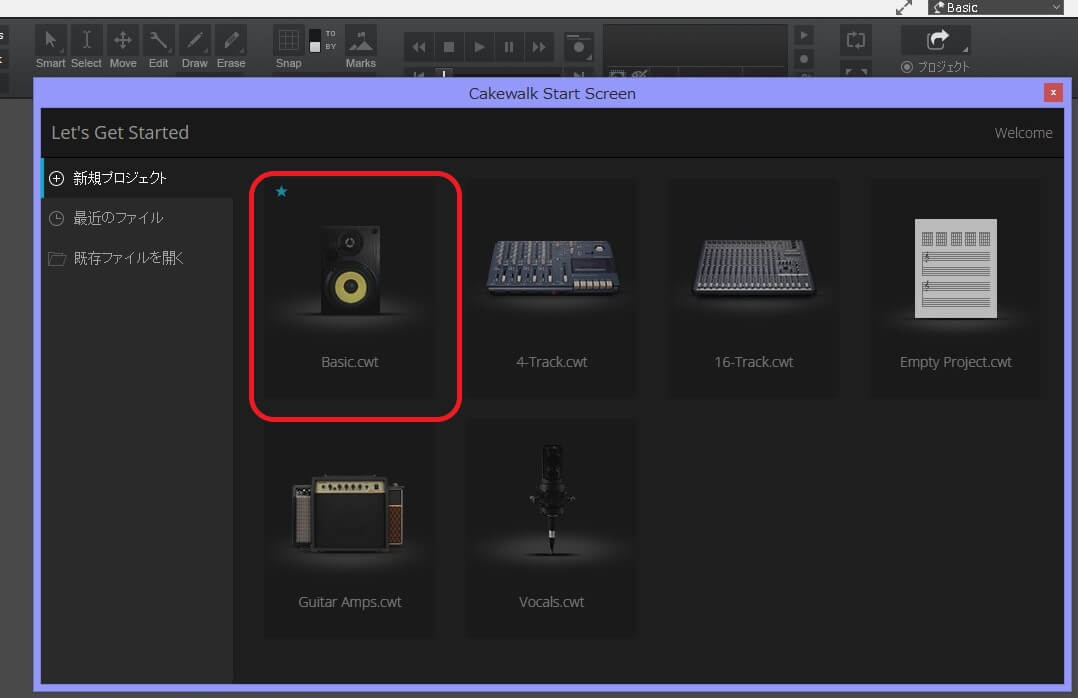Image resolution: width=1078 pixels, height=698 pixels.
Task: Open 最近のファイル list
Action: [x=138, y=218]
